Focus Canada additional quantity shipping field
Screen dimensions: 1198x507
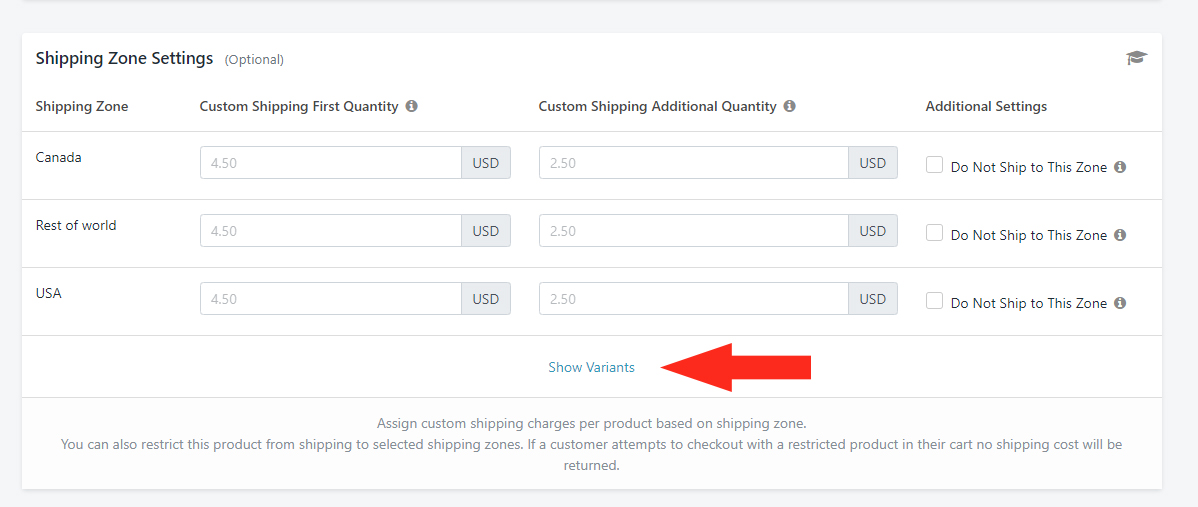[694, 163]
